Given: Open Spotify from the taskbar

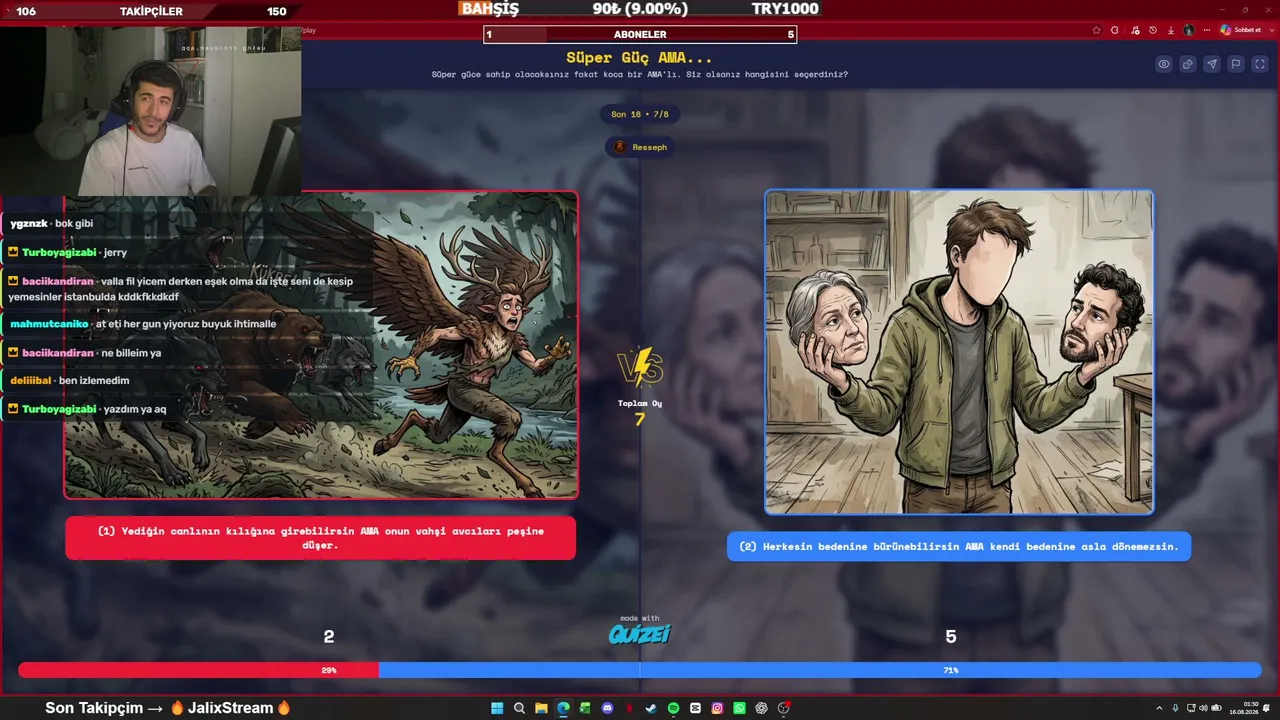Looking at the screenshot, I should coord(673,708).
